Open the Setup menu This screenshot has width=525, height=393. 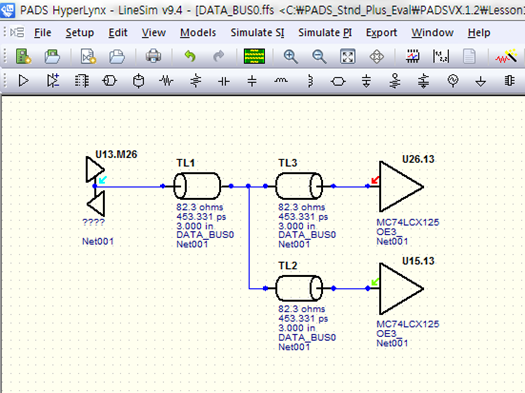[x=80, y=32]
